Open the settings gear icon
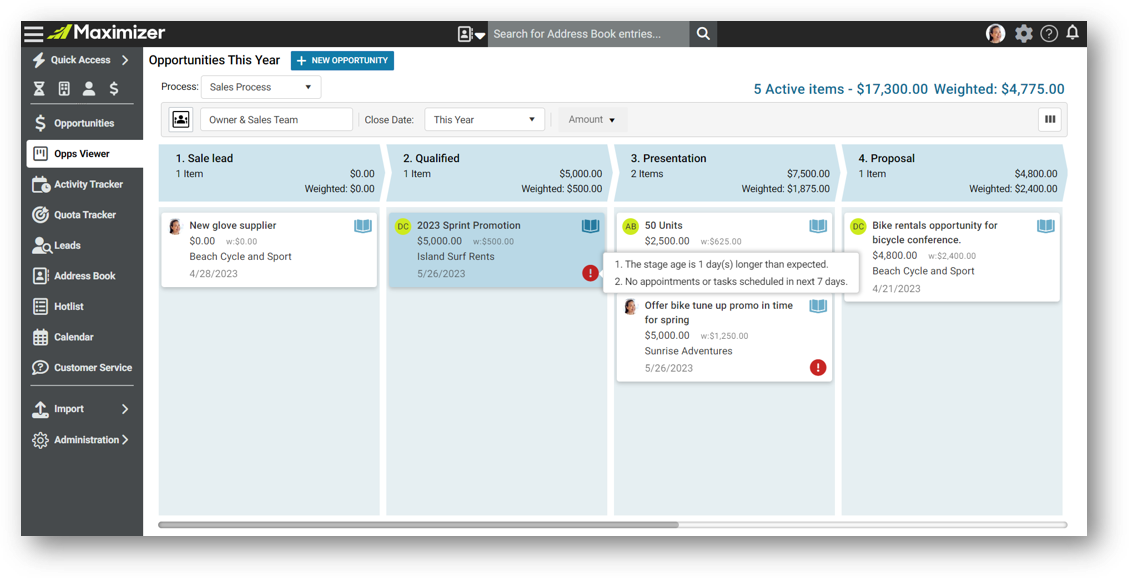 click(x=1023, y=33)
